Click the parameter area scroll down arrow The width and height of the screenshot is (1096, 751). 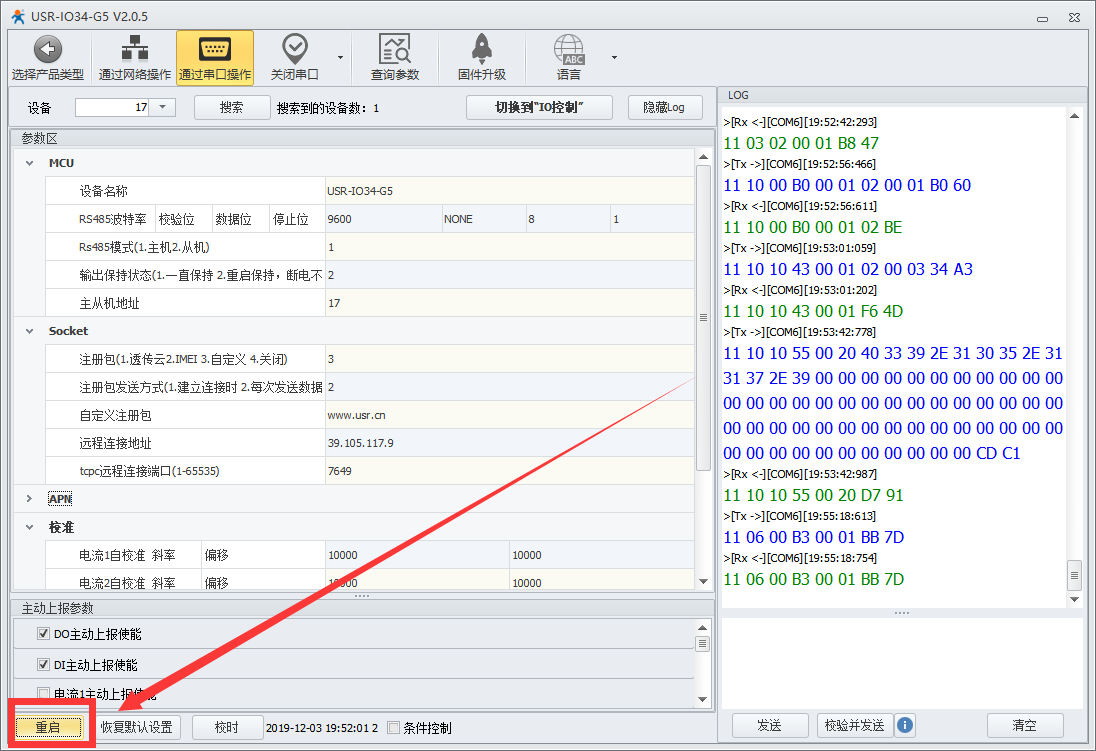pos(703,581)
